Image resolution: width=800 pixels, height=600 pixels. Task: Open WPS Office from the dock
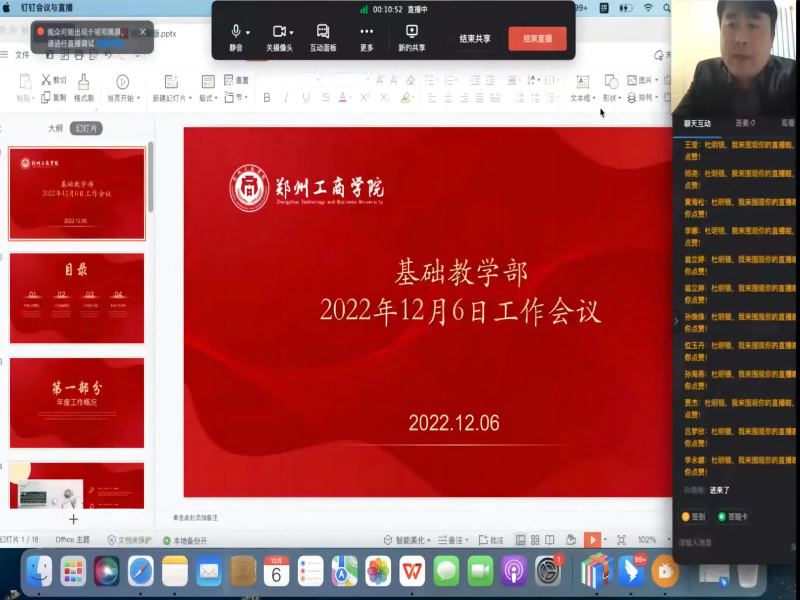(x=412, y=571)
